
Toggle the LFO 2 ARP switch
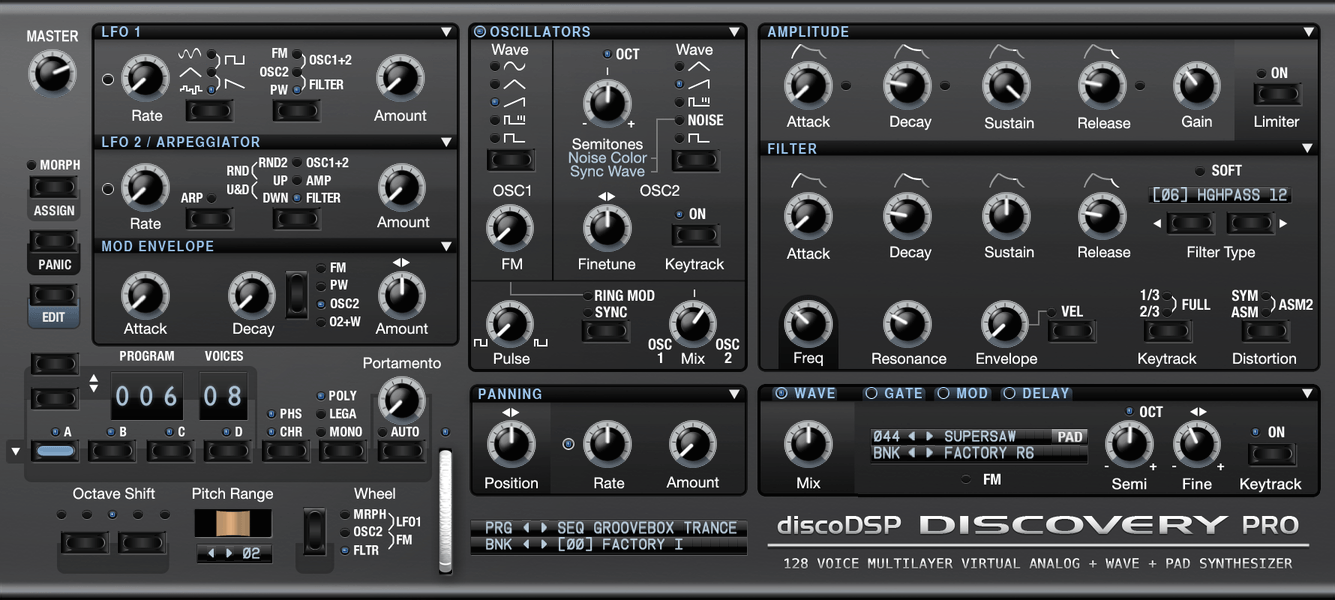[210, 217]
